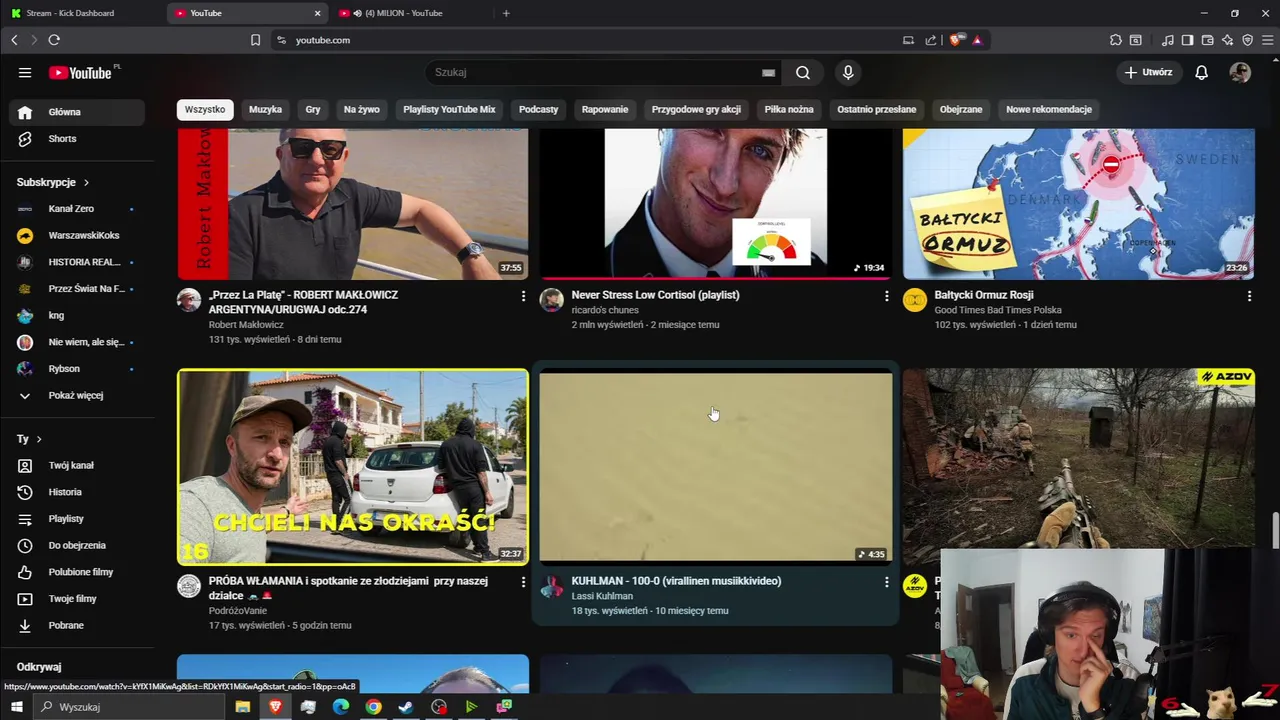Open Rybson subscription
This screenshot has width=1280, height=720.
[x=77, y=369]
